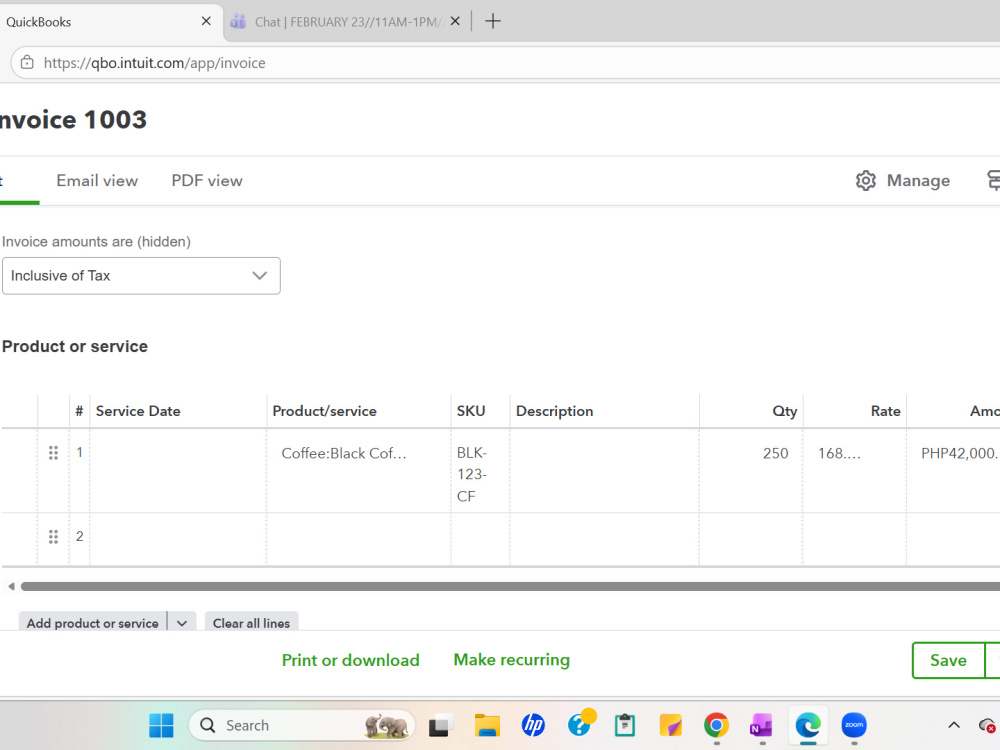Click the Product/service cell in row 2
The width and height of the screenshot is (1000, 750).
tap(358, 539)
